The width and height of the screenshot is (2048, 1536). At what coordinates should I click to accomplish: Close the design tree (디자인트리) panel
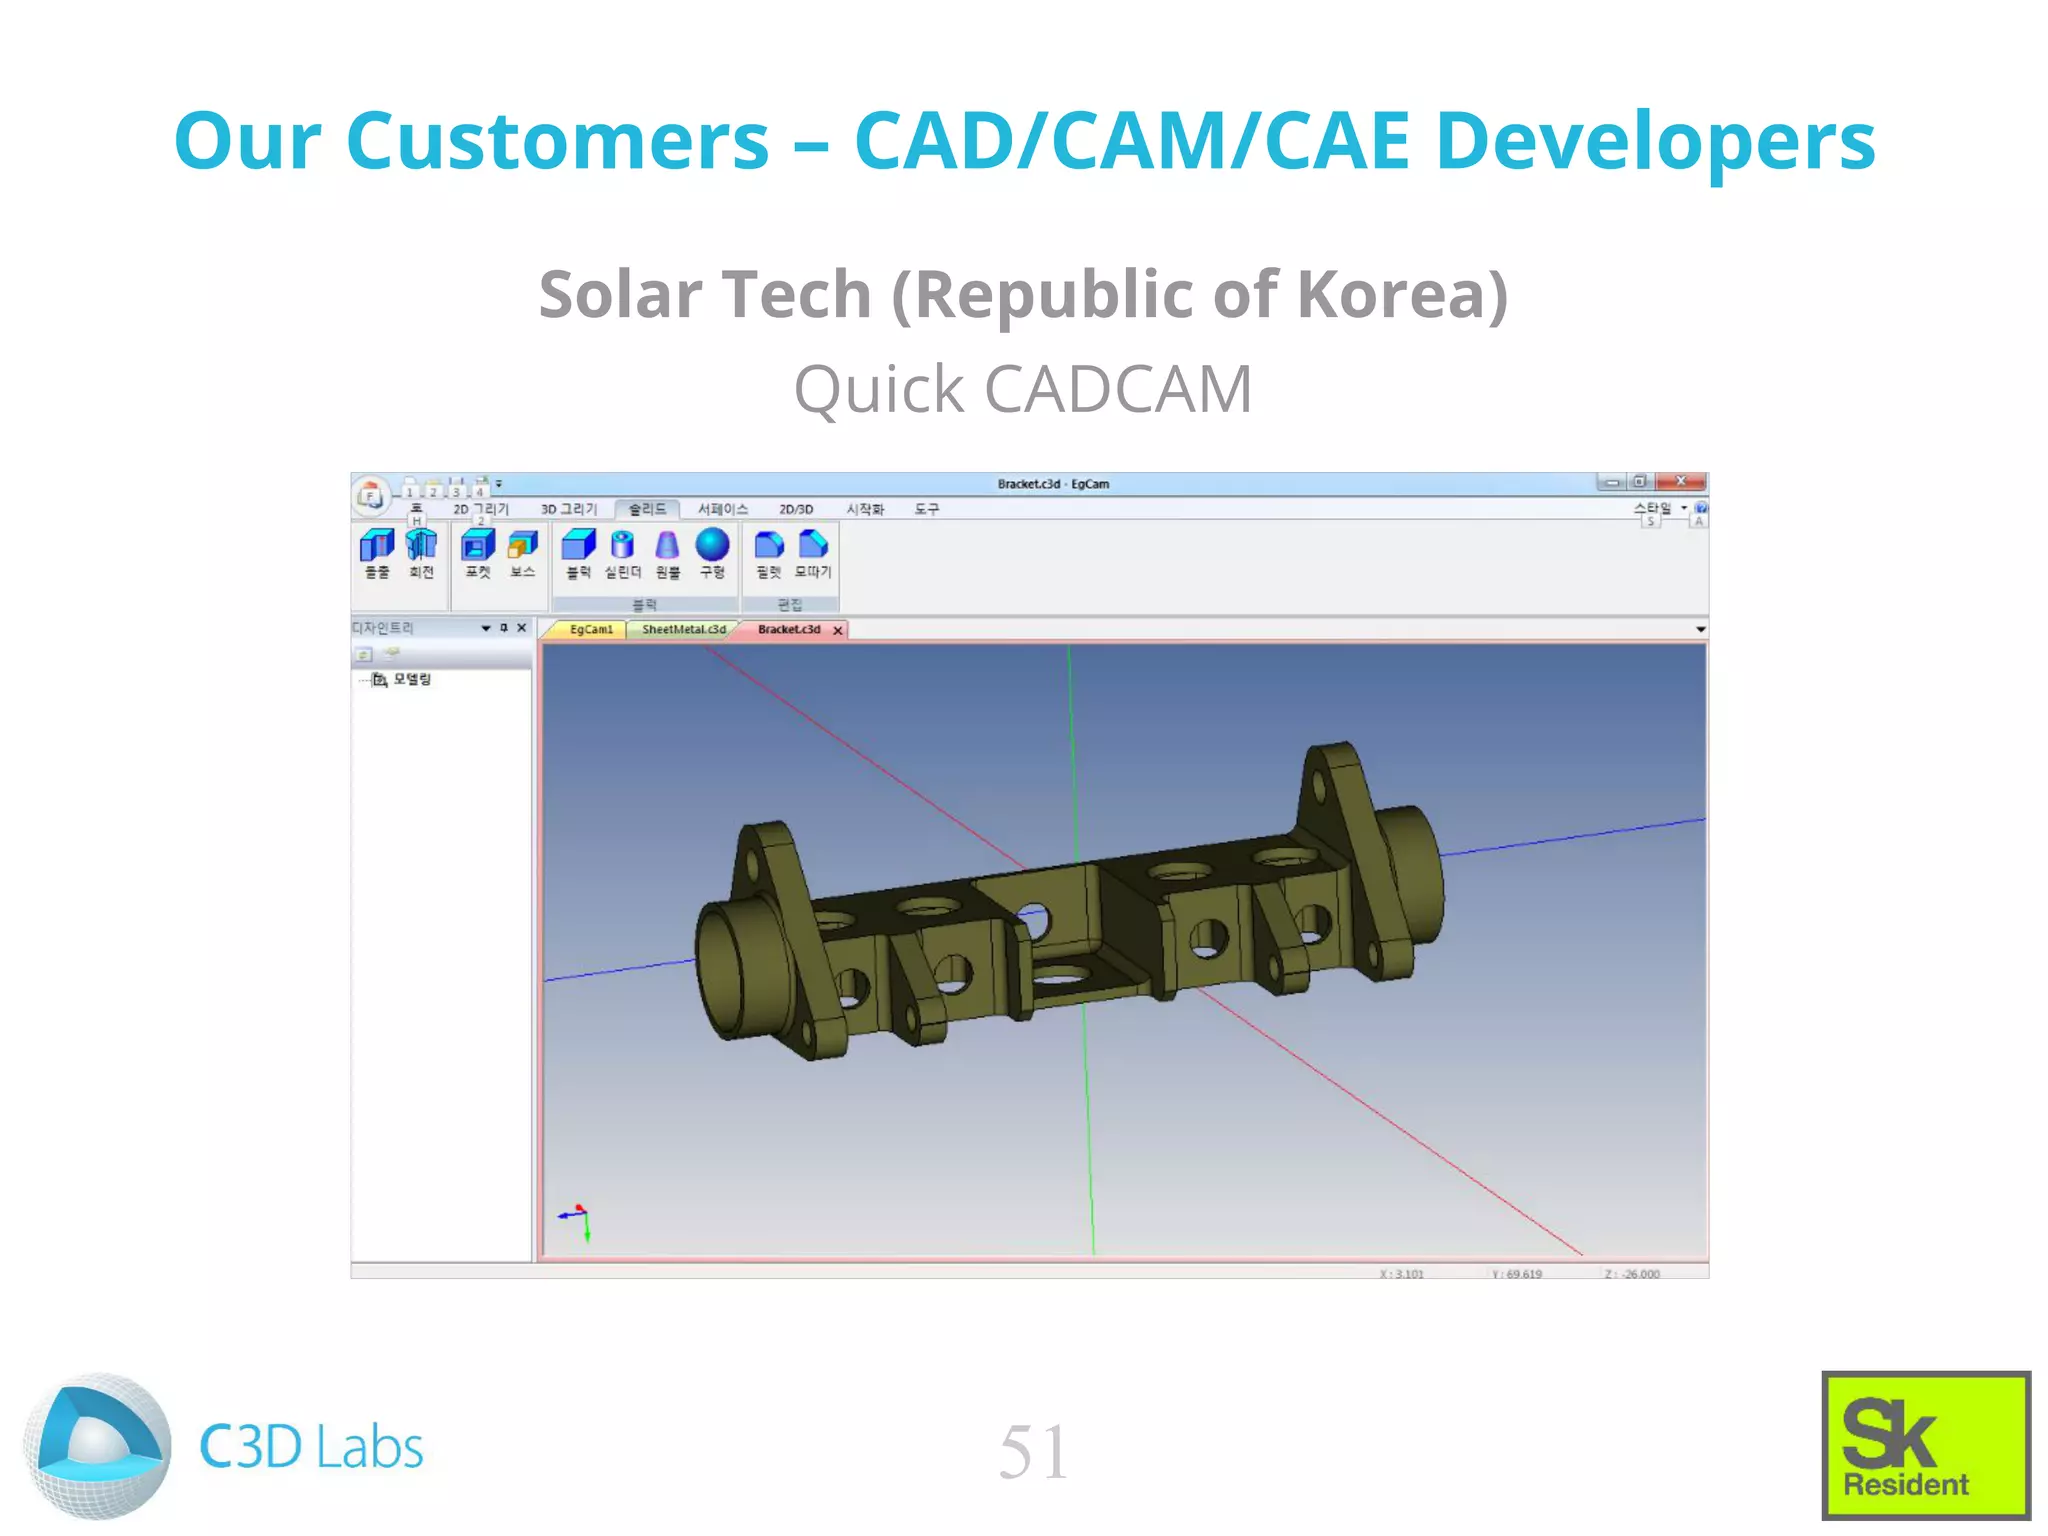pyautogui.click(x=521, y=628)
